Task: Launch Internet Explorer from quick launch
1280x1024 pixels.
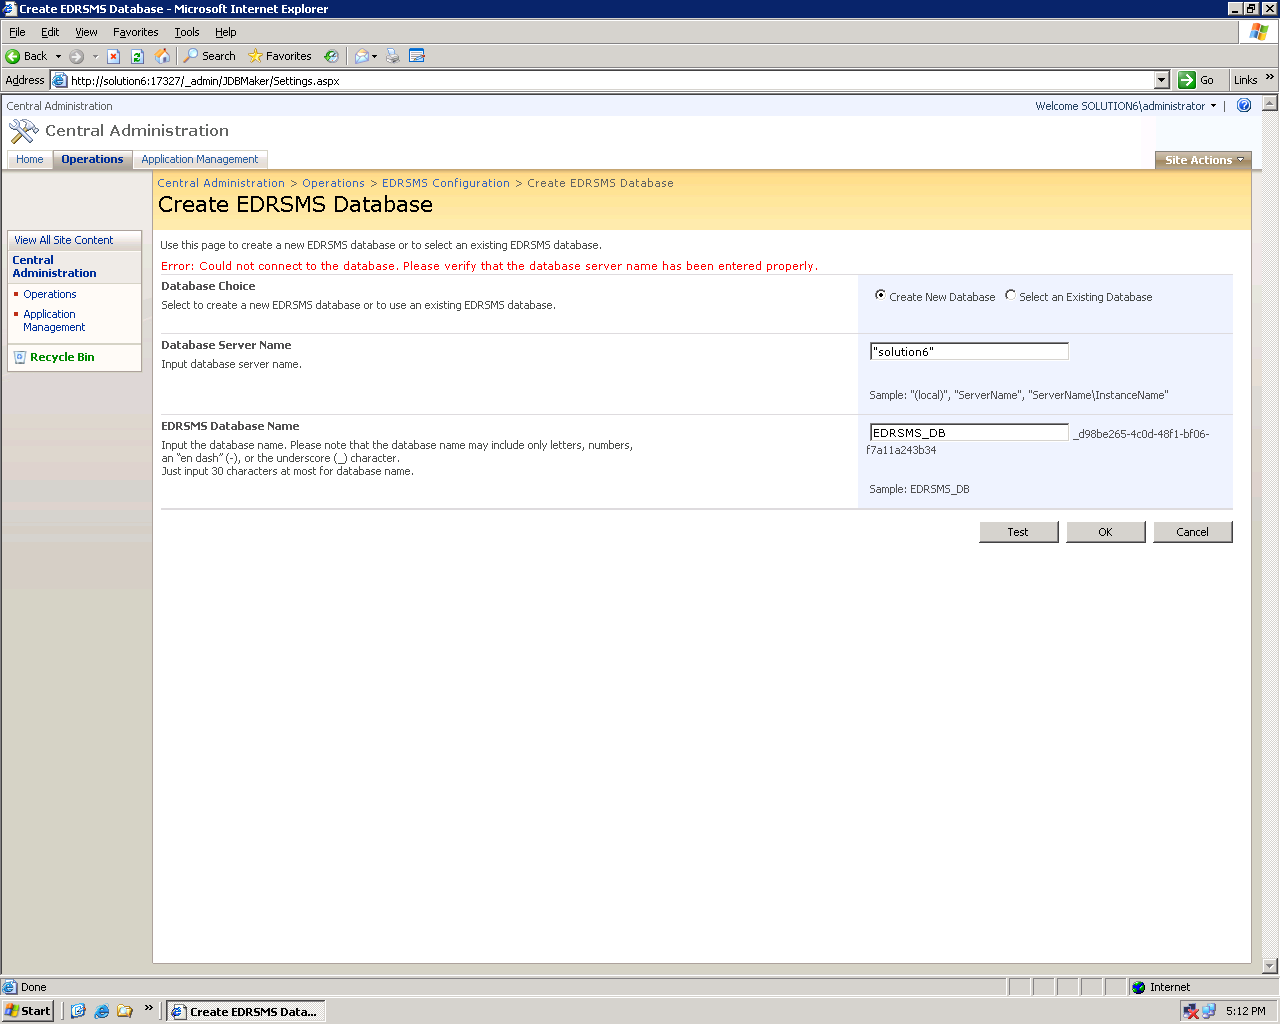Action: pyautogui.click(x=101, y=1011)
